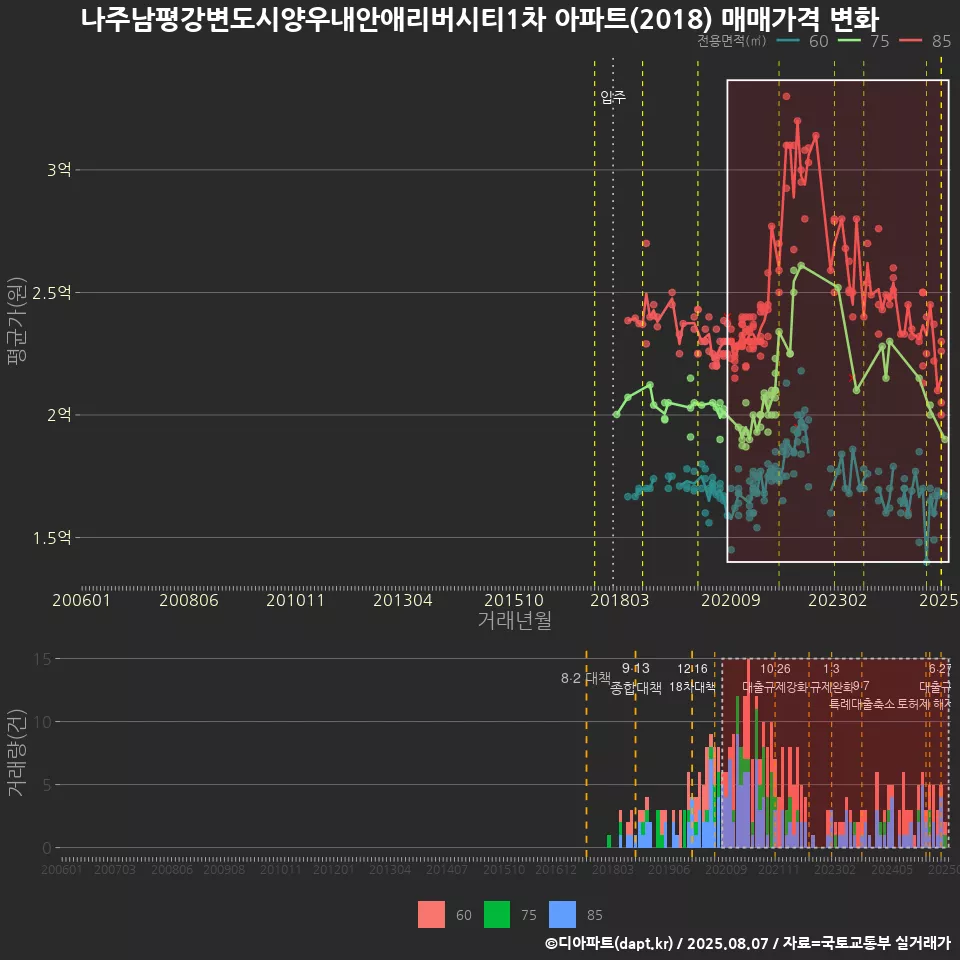Click the '특례대출축소' annotation text
960x960 pixels.
click(862, 704)
